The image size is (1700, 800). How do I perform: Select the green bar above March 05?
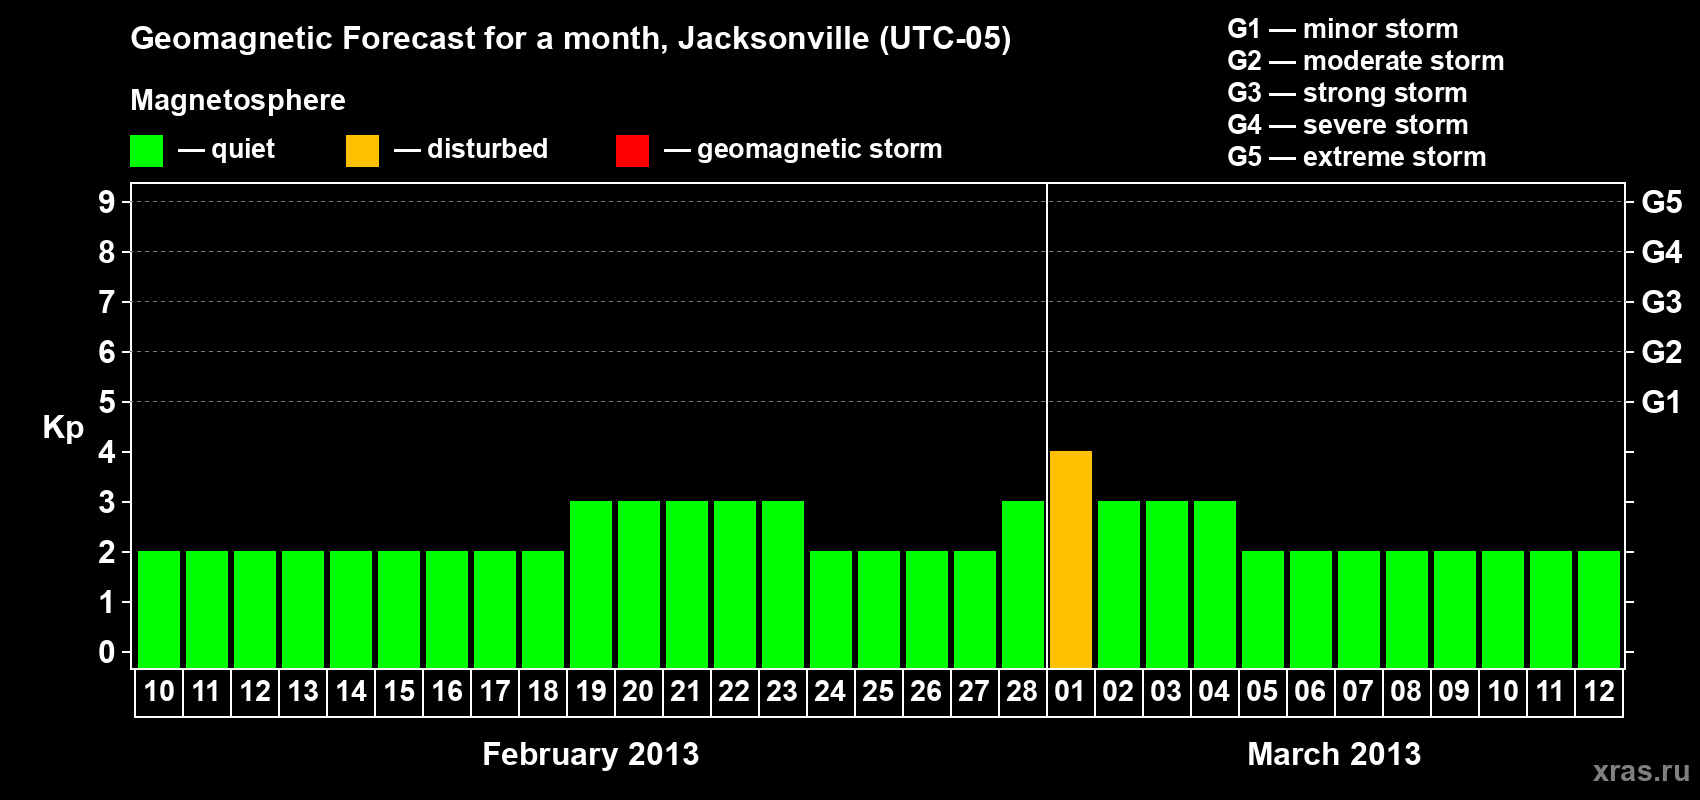tap(1263, 609)
